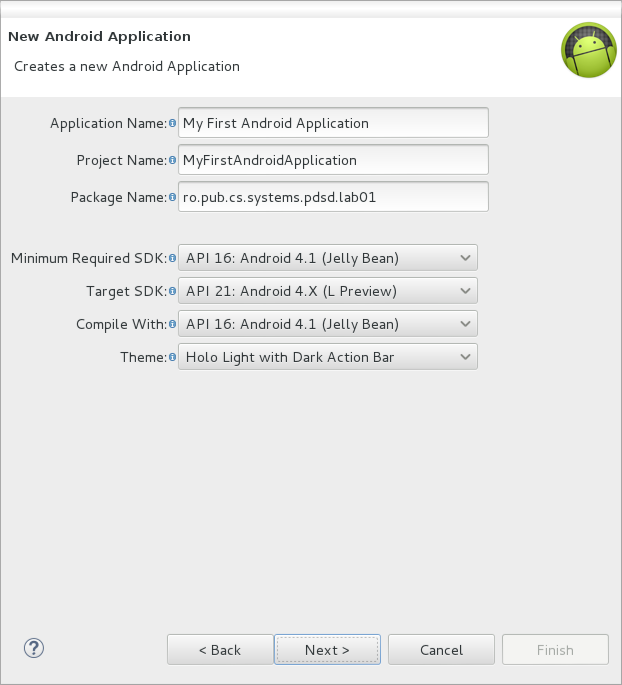
Task: Open the Minimum Required SDK dropdown
Action: [328, 258]
